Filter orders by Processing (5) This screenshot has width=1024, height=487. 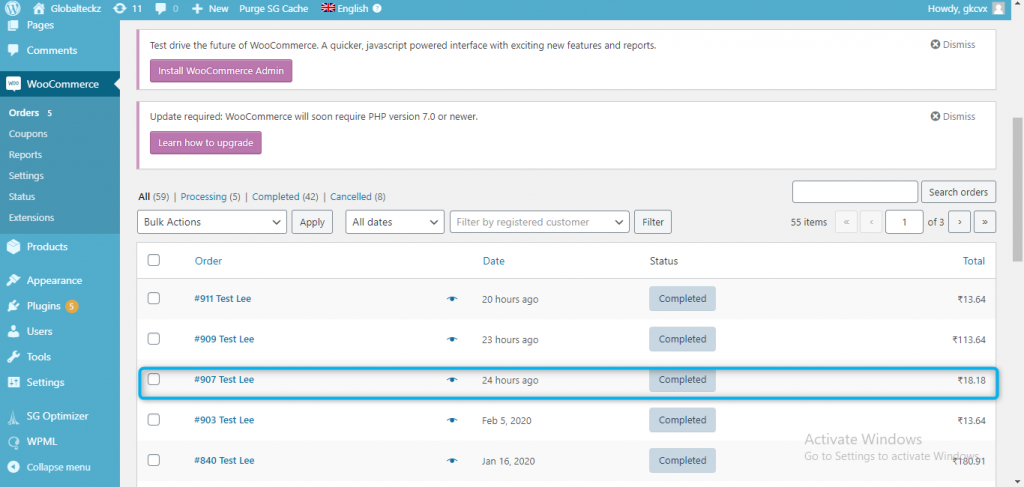[210, 196]
